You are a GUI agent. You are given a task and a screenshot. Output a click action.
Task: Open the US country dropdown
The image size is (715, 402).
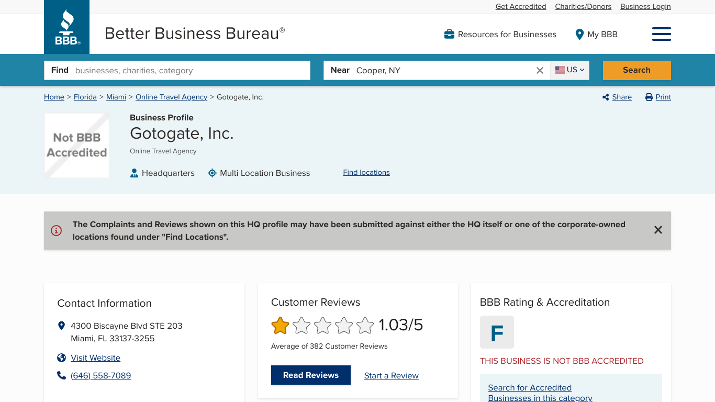click(570, 70)
